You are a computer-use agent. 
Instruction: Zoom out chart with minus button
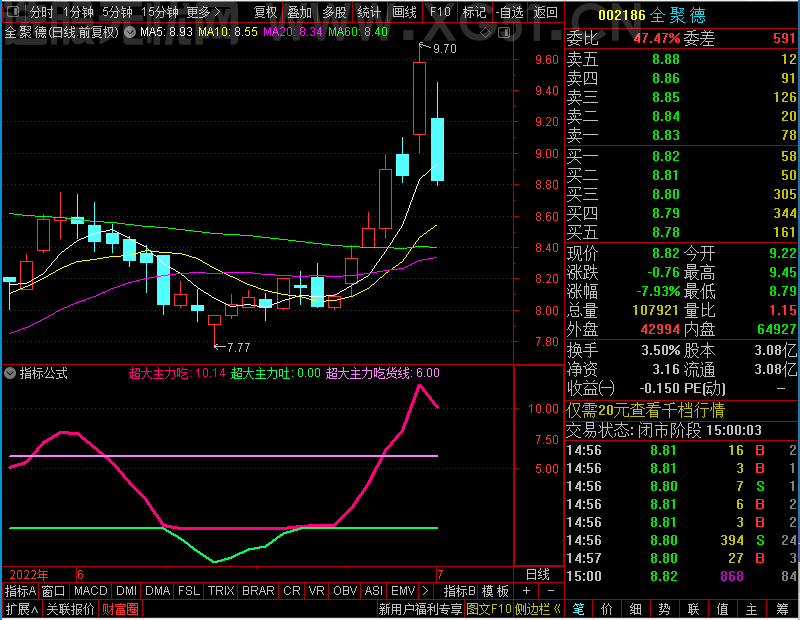pyautogui.click(x=551, y=591)
